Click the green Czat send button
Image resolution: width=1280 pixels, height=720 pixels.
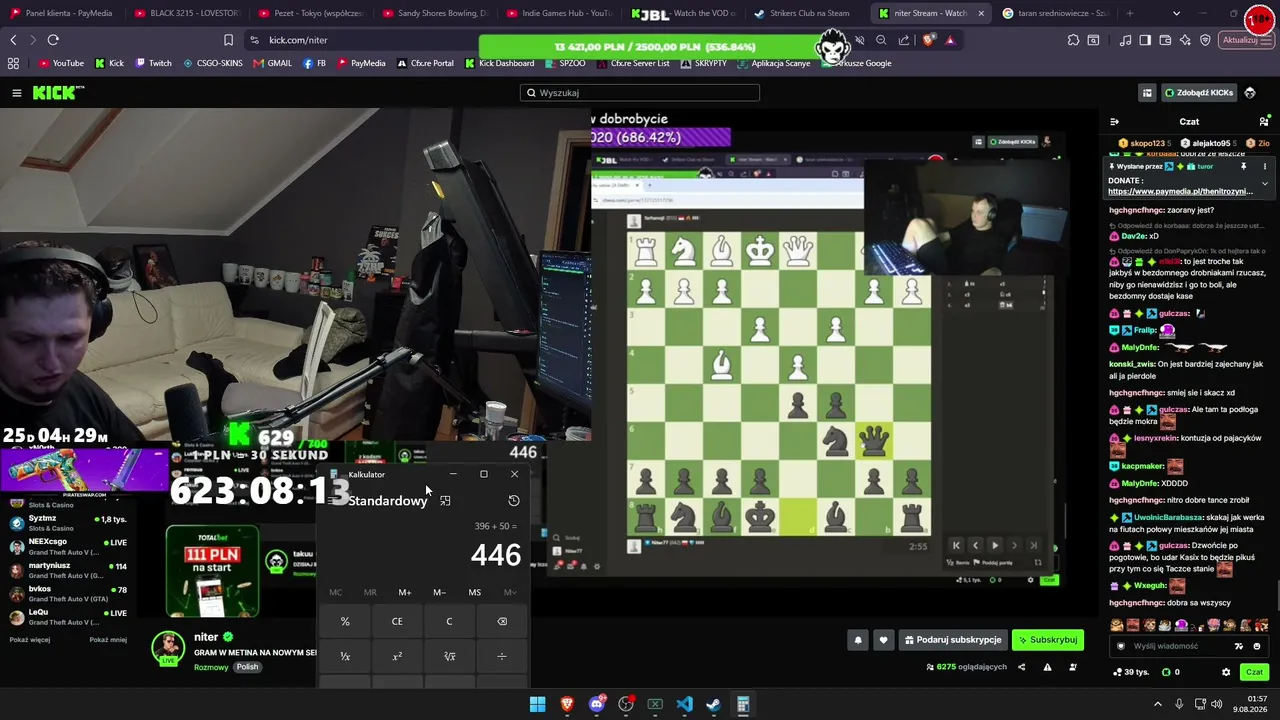click(1255, 672)
